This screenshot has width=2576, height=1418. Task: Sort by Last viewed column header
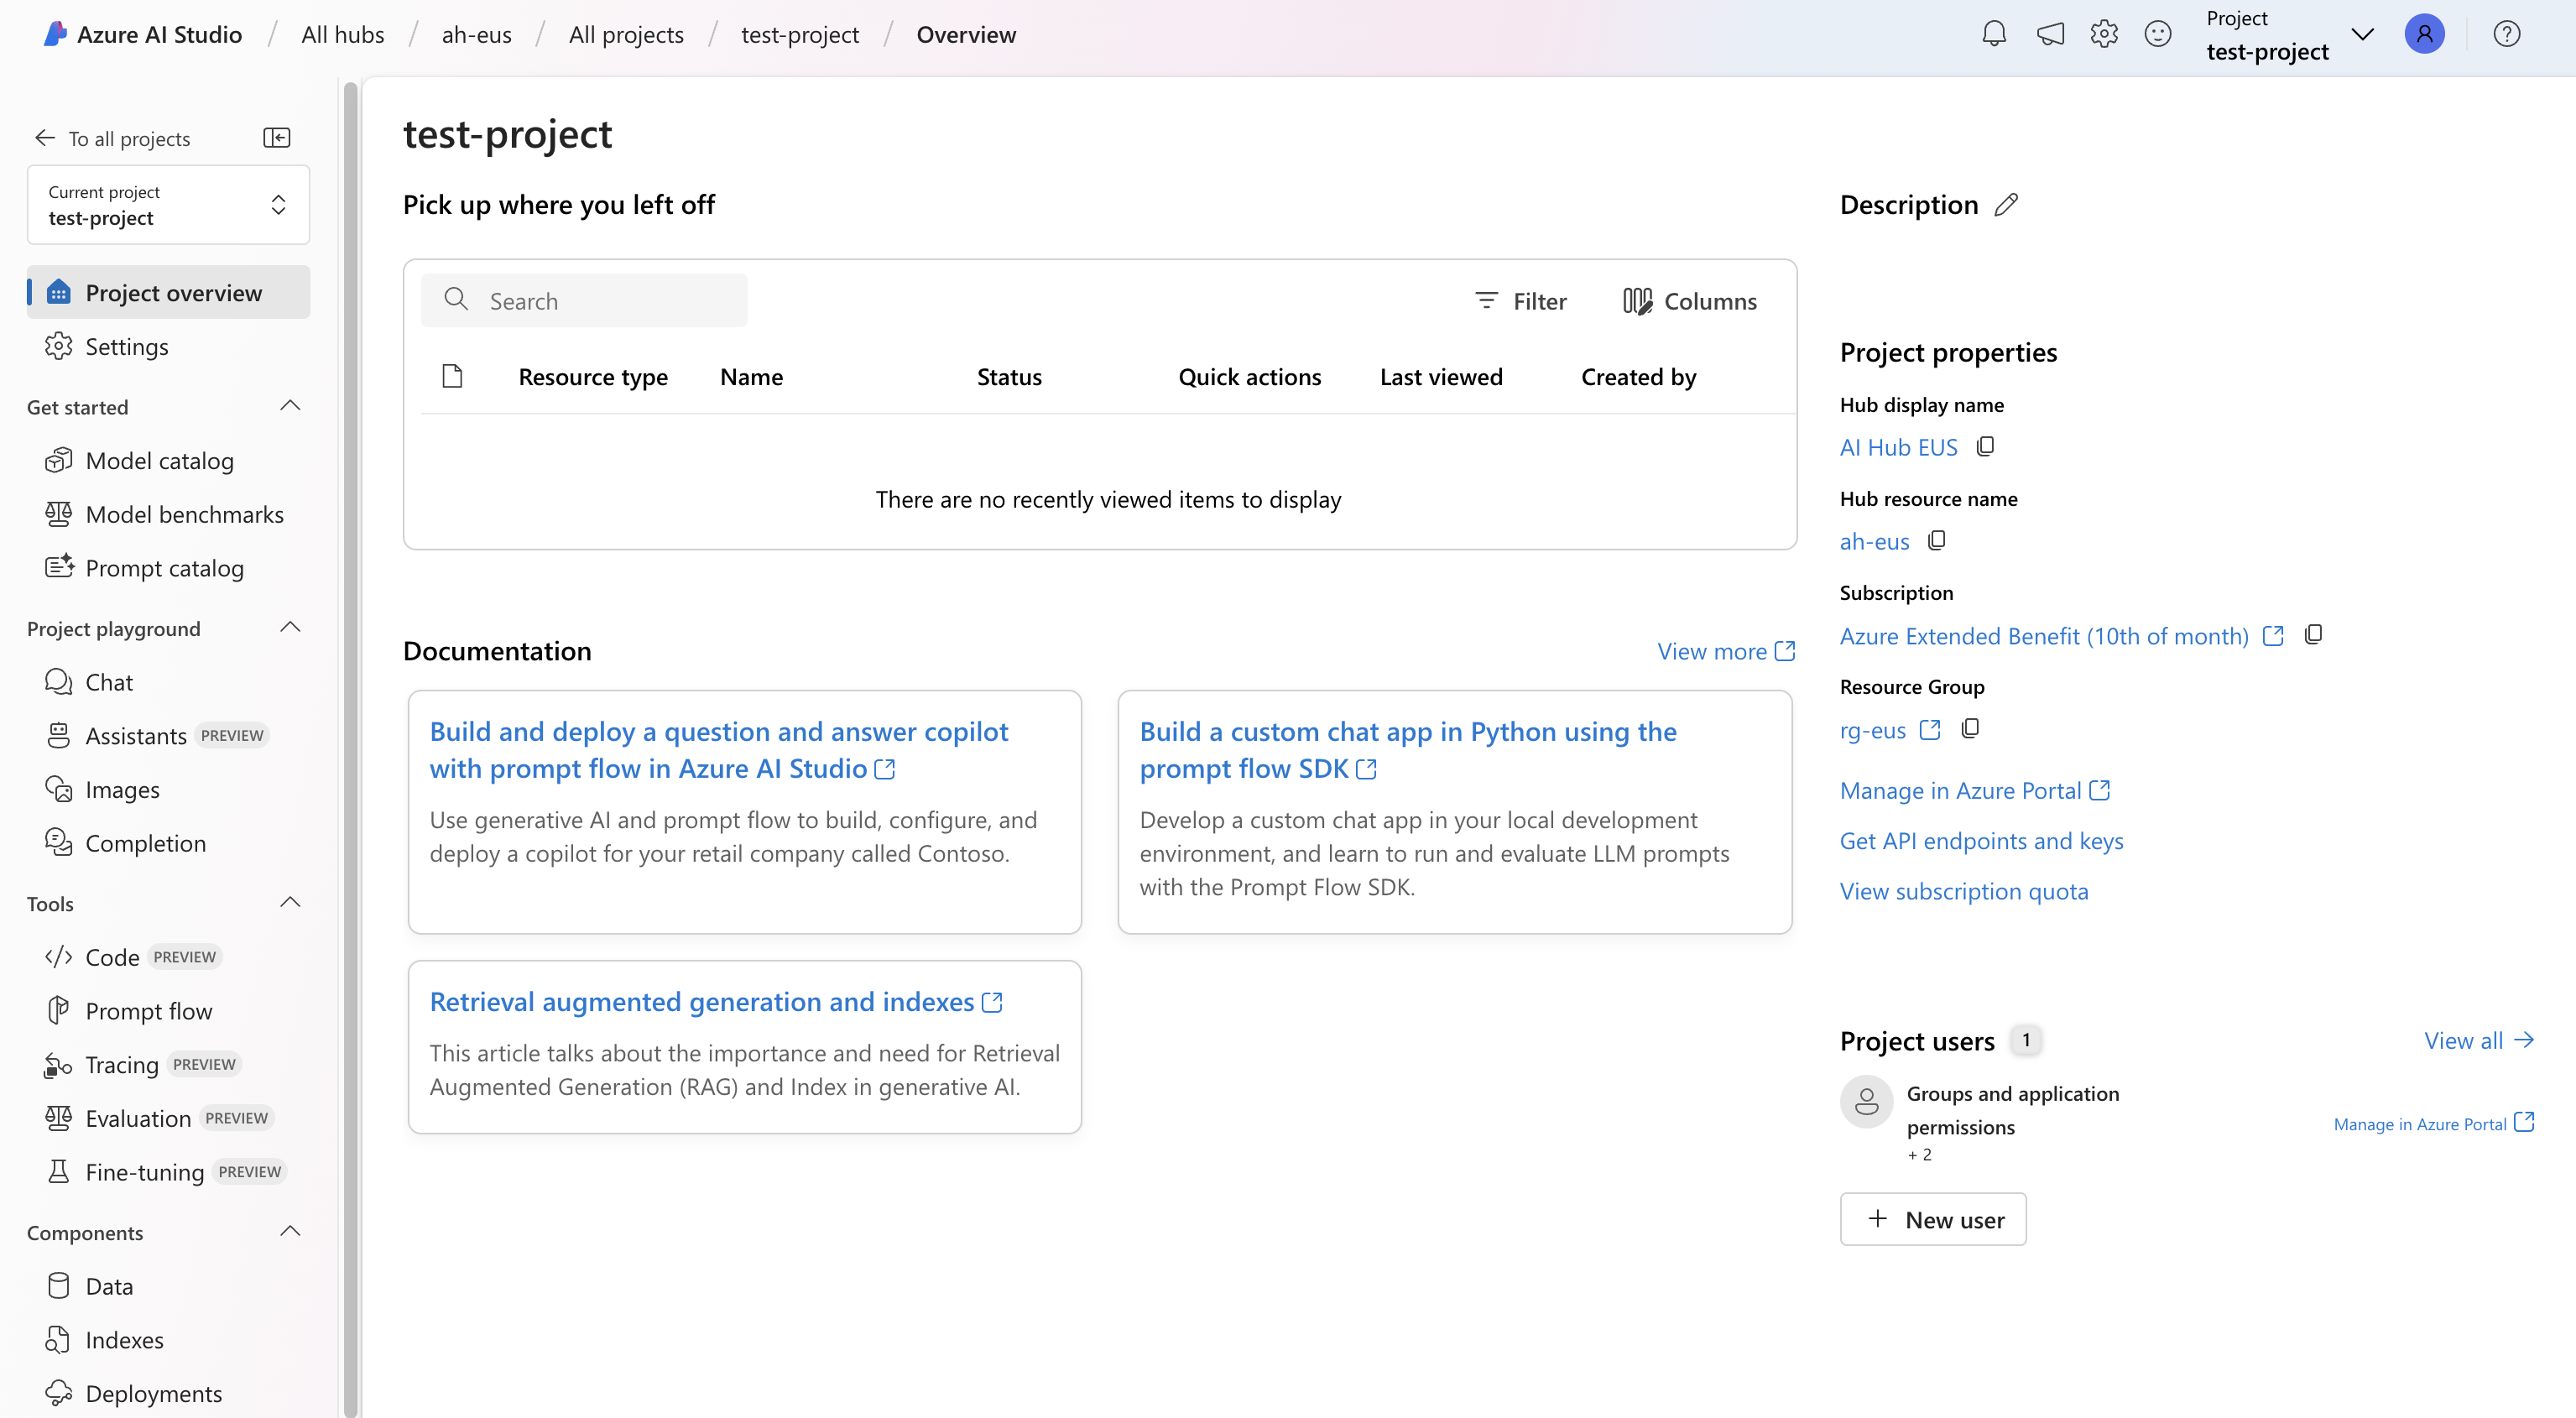tap(1441, 377)
